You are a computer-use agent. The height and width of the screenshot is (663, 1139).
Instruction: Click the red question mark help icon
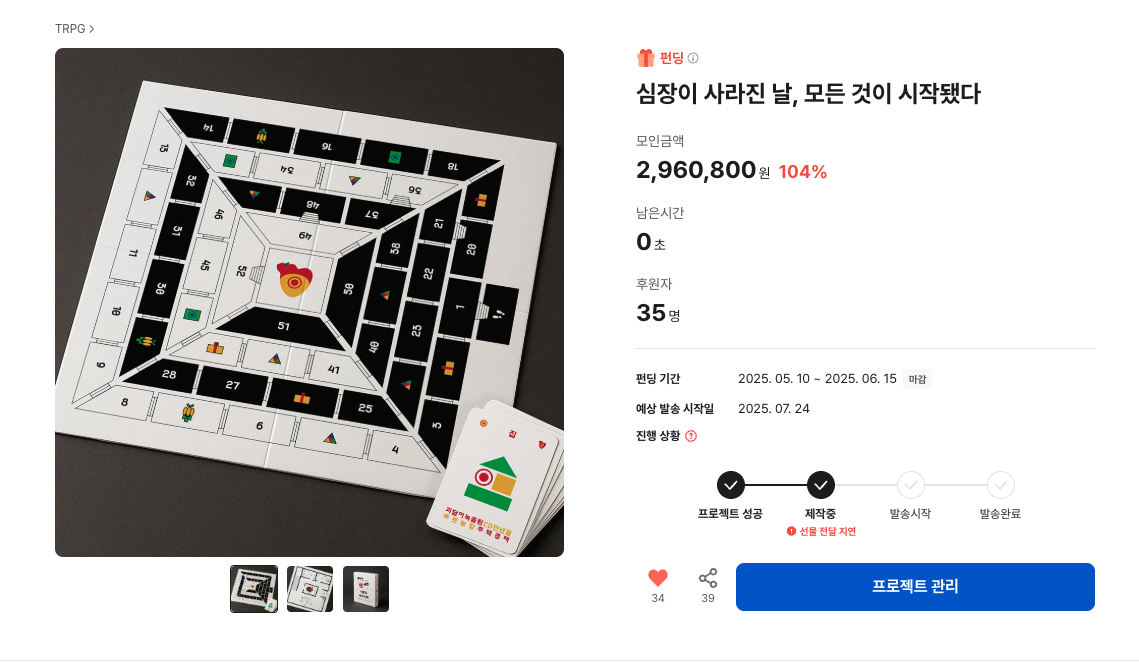click(x=691, y=436)
